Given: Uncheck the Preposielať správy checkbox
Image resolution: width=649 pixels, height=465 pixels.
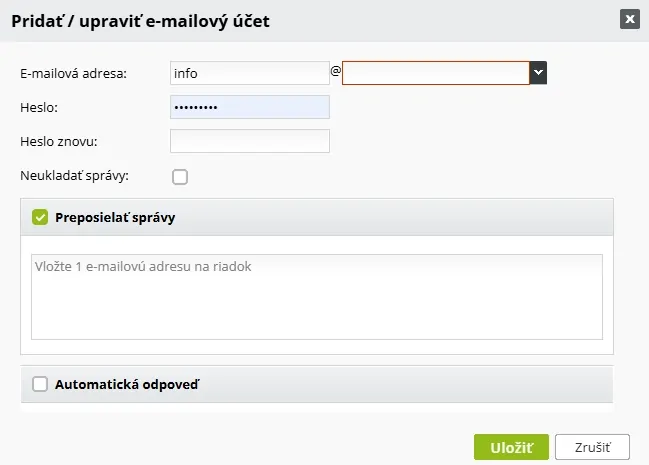Looking at the screenshot, I should click(40, 217).
